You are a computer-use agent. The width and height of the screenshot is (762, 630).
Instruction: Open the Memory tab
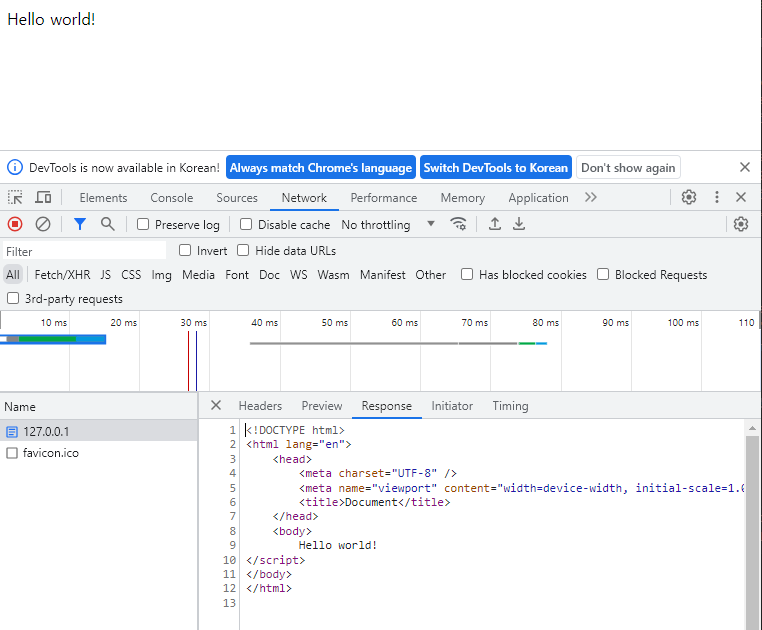463,198
